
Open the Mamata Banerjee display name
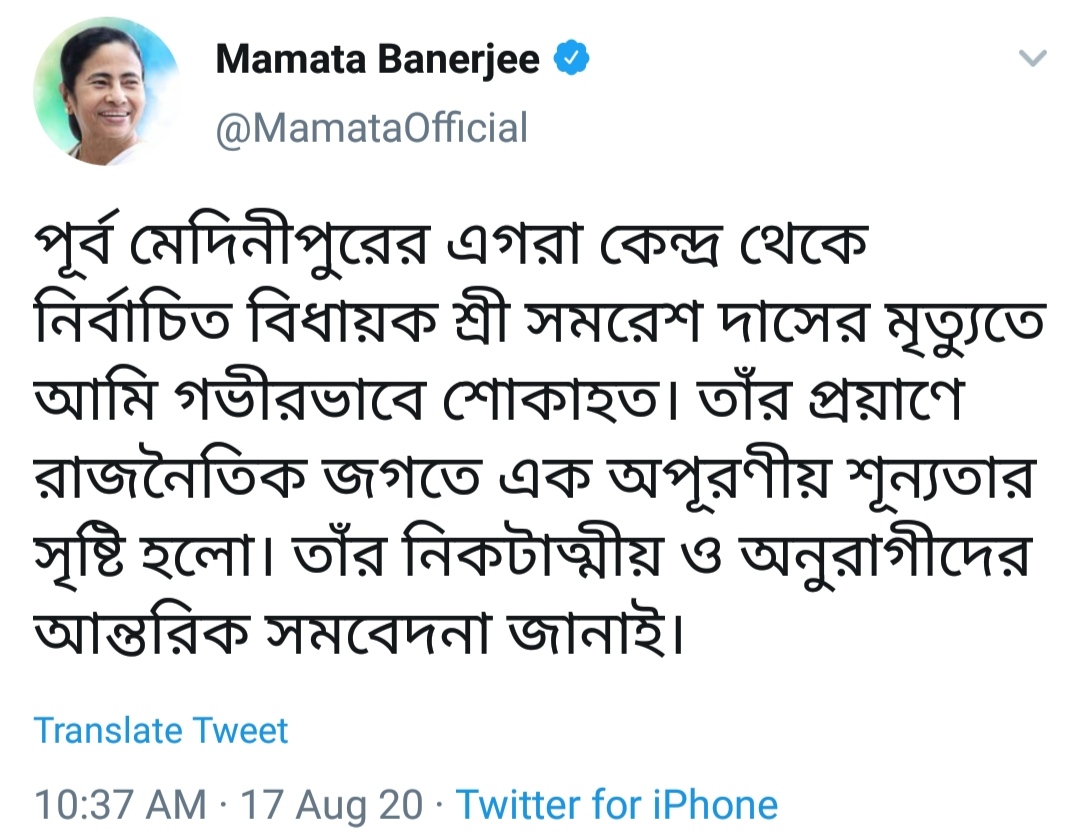(x=378, y=60)
